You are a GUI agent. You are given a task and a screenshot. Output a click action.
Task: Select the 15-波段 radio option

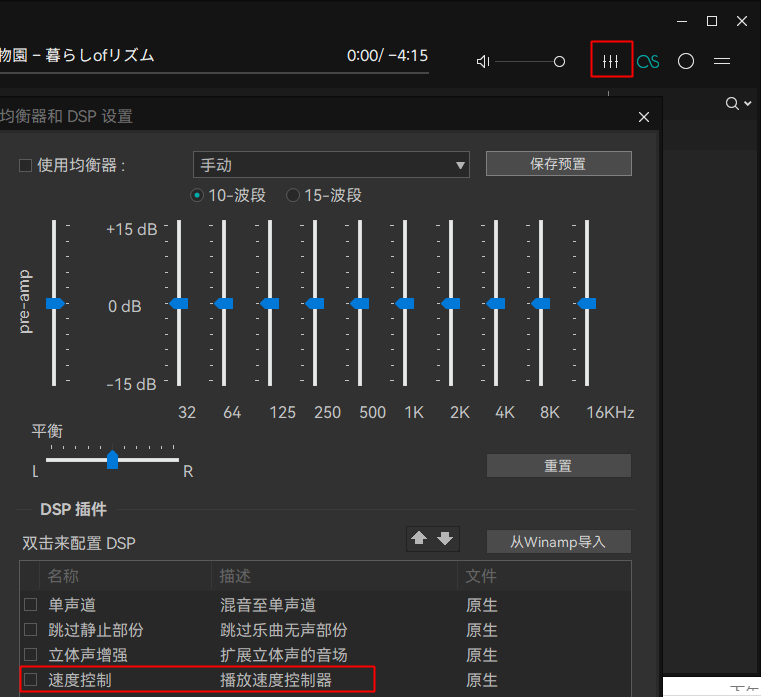tap(293, 196)
